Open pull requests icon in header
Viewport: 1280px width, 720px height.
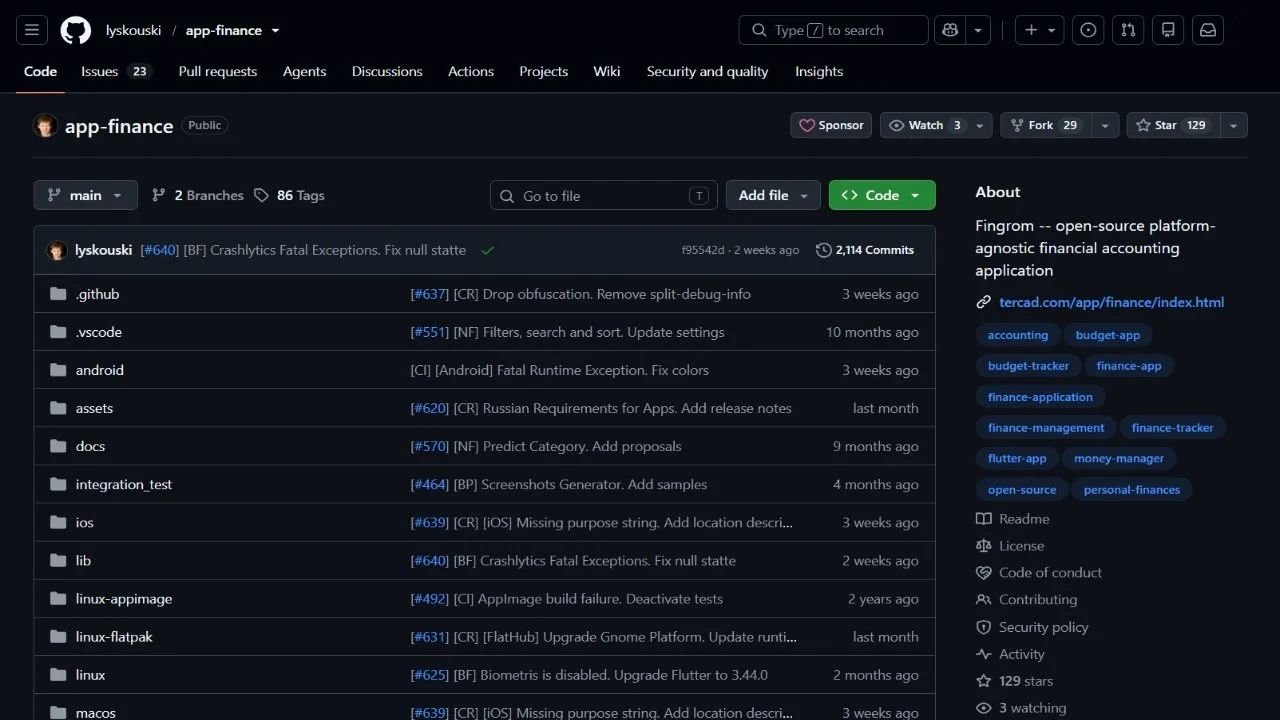1128,30
